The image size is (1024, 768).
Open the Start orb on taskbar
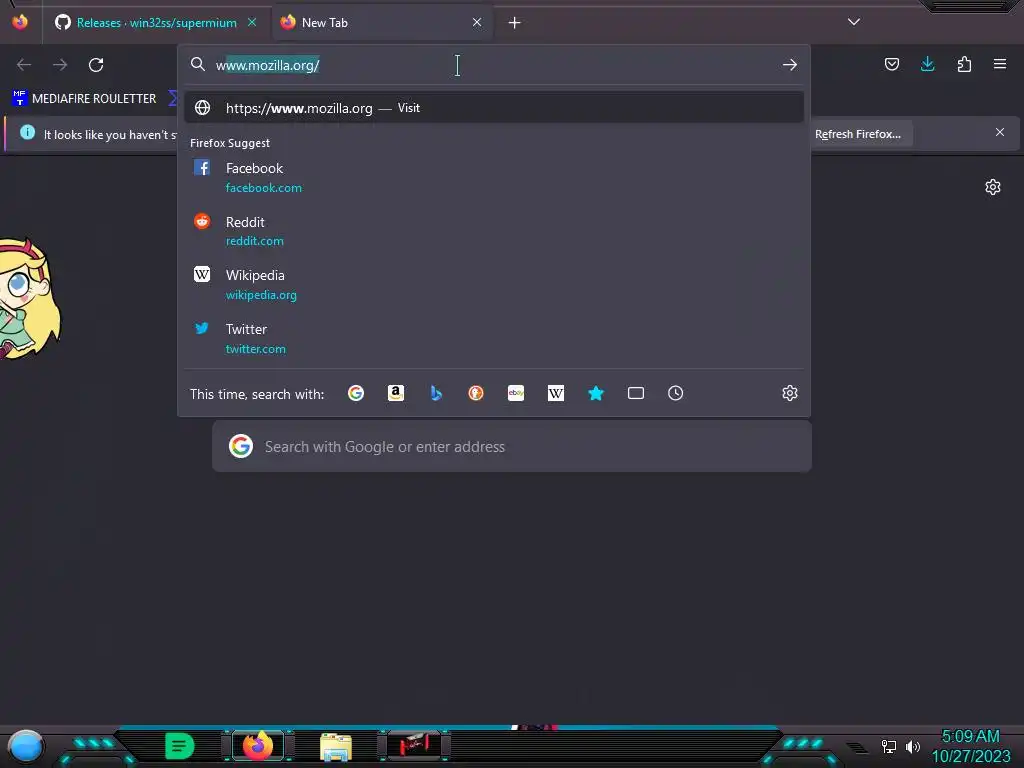25,746
